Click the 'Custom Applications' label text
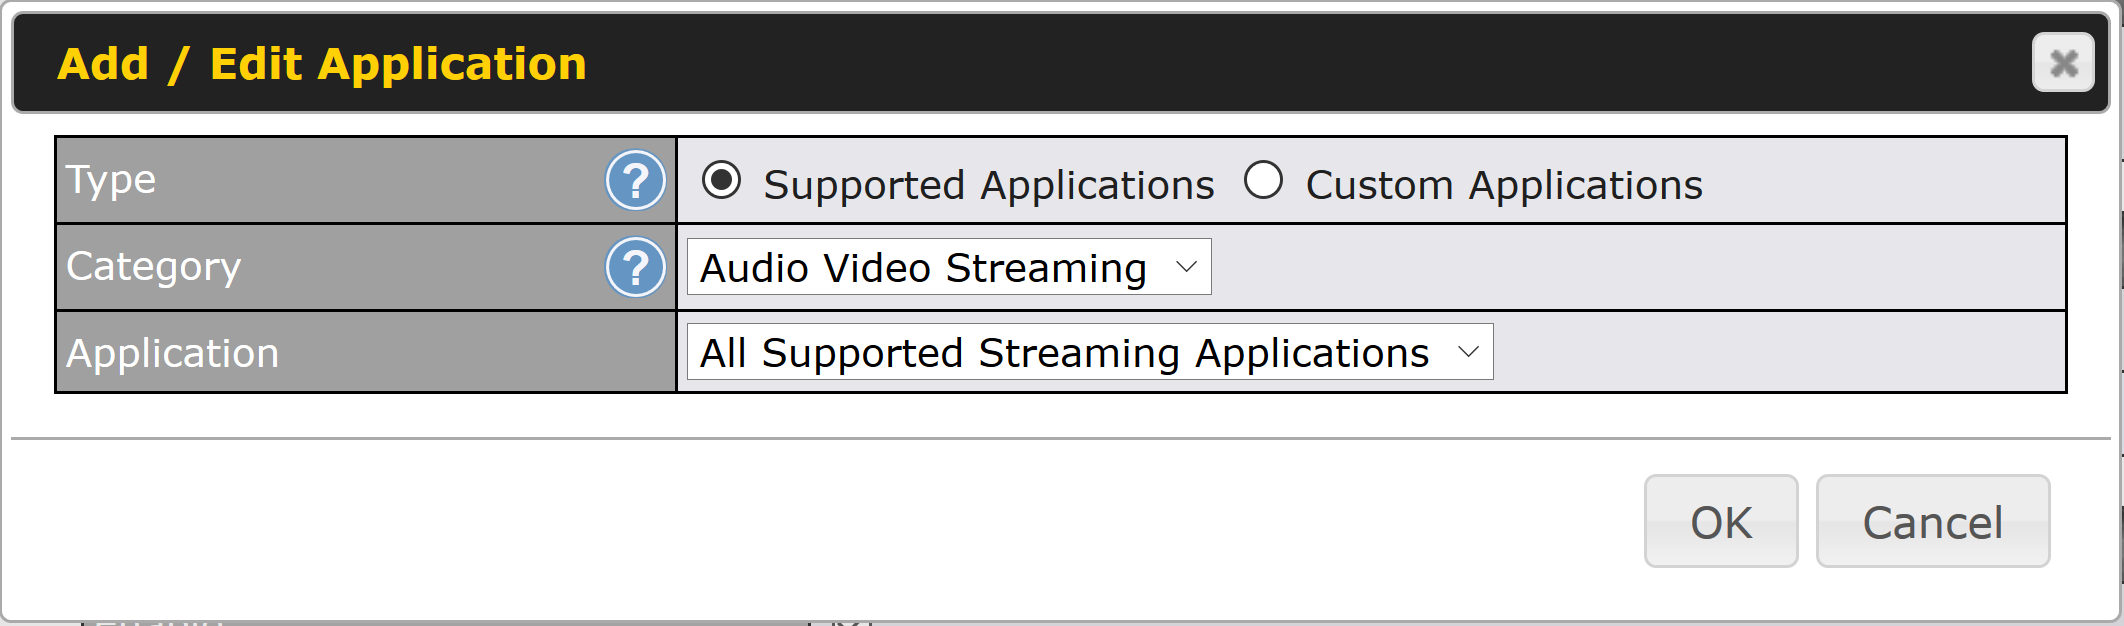This screenshot has width=2124, height=626. pyautogui.click(x=1504, y=185)
